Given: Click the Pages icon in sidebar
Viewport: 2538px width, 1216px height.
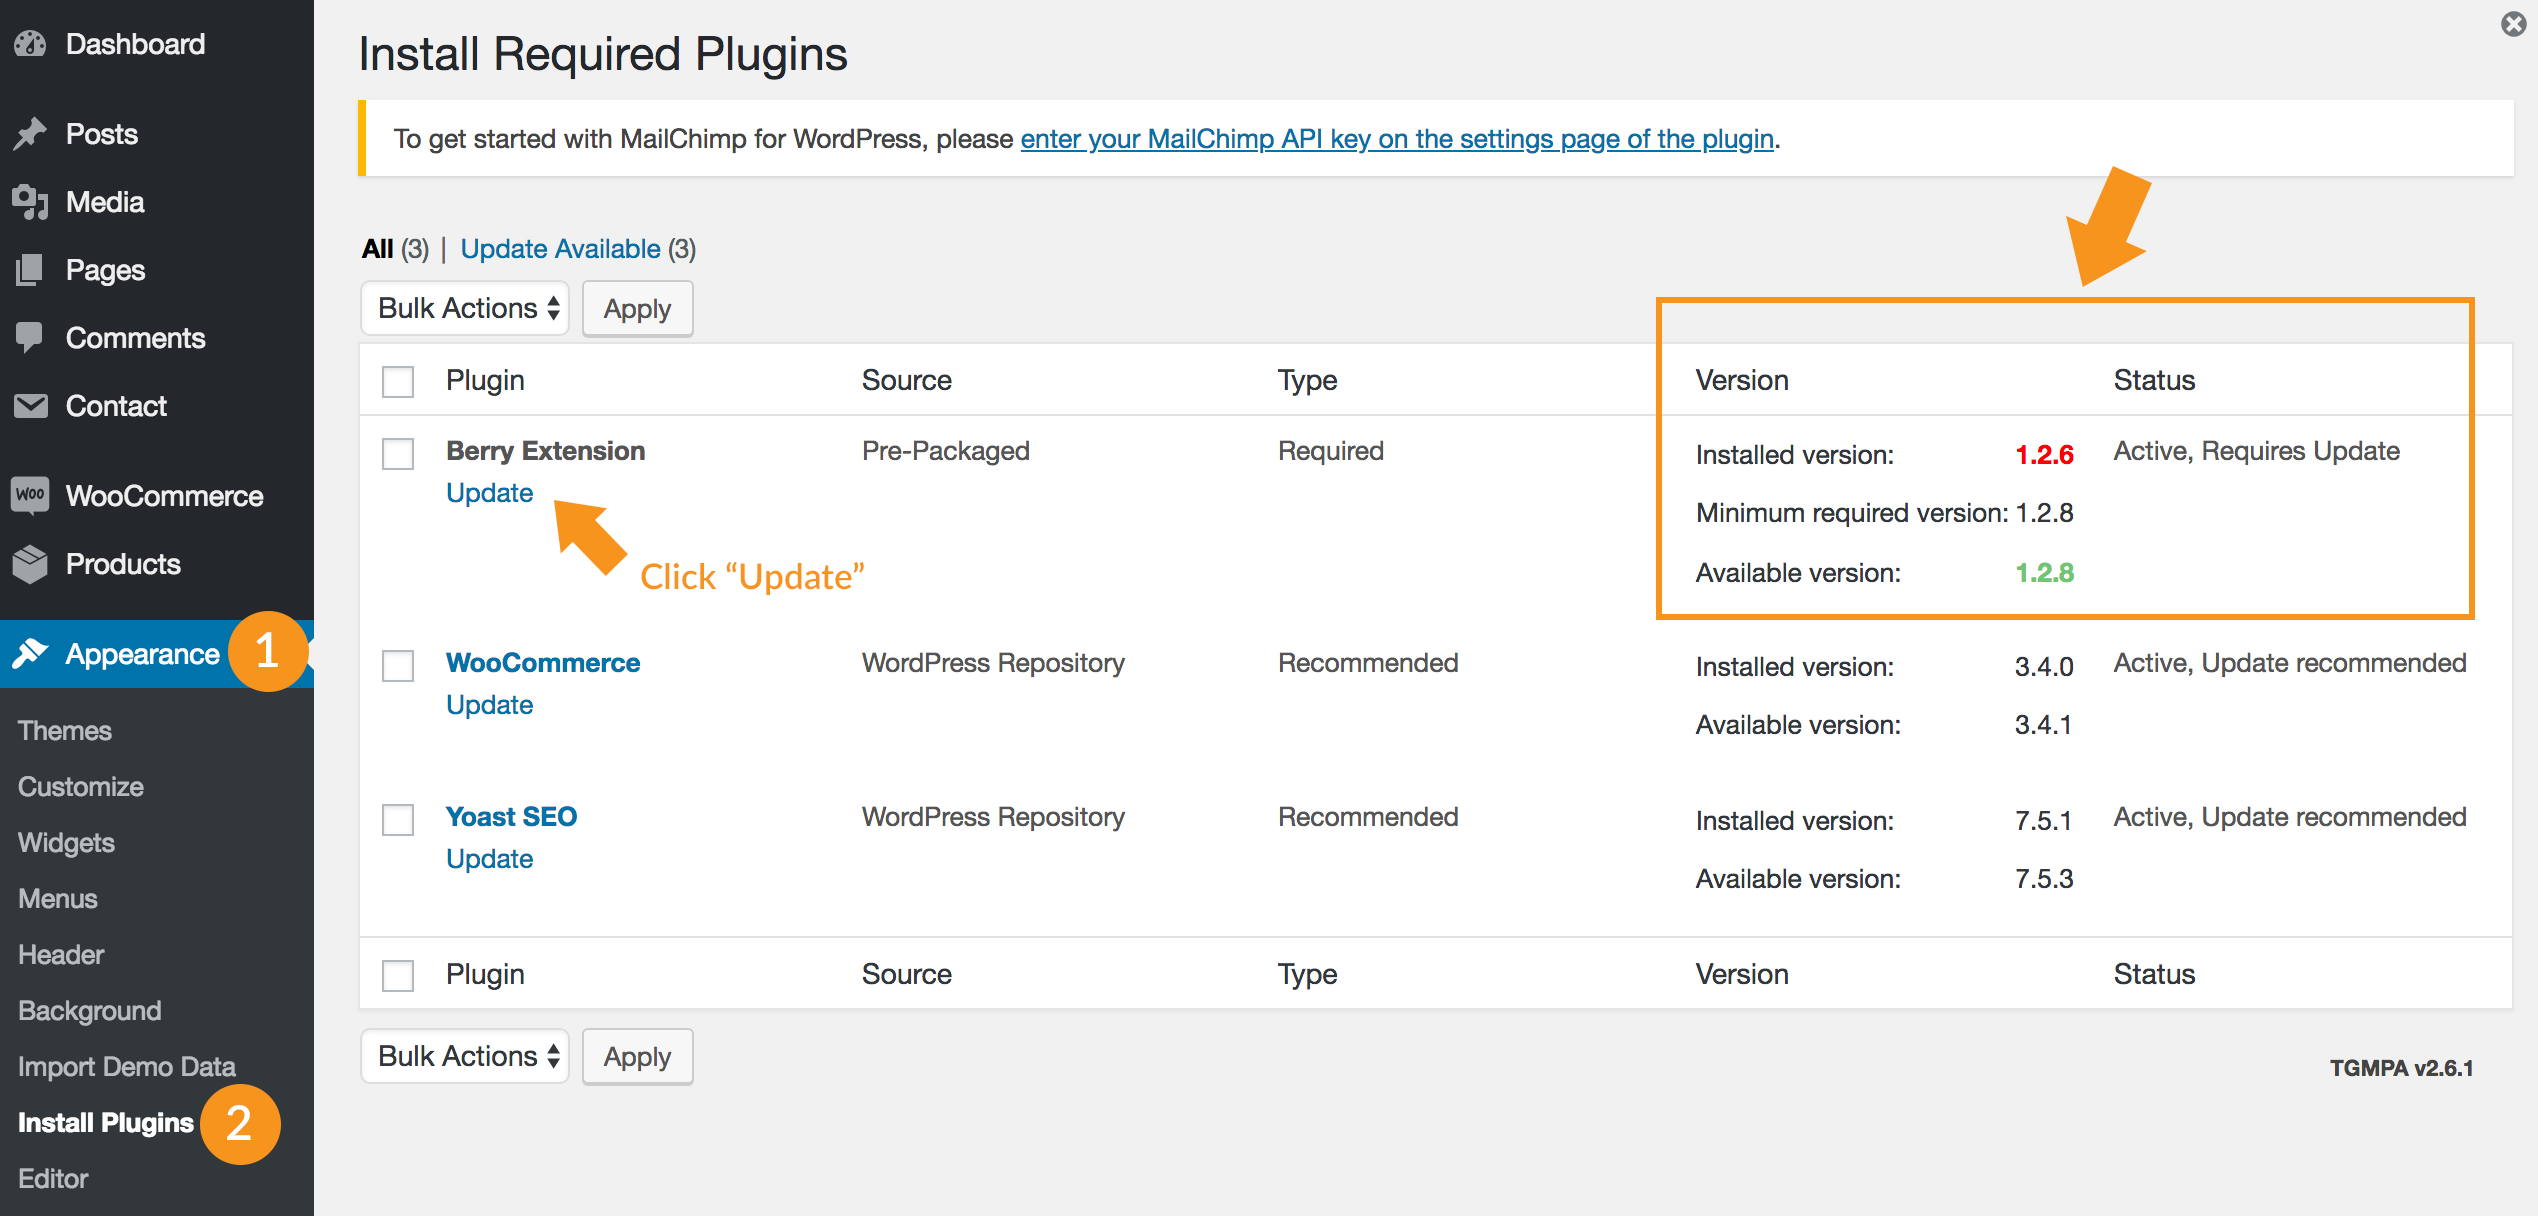Looking at the screenshot, I should click(x=31, y=270).
